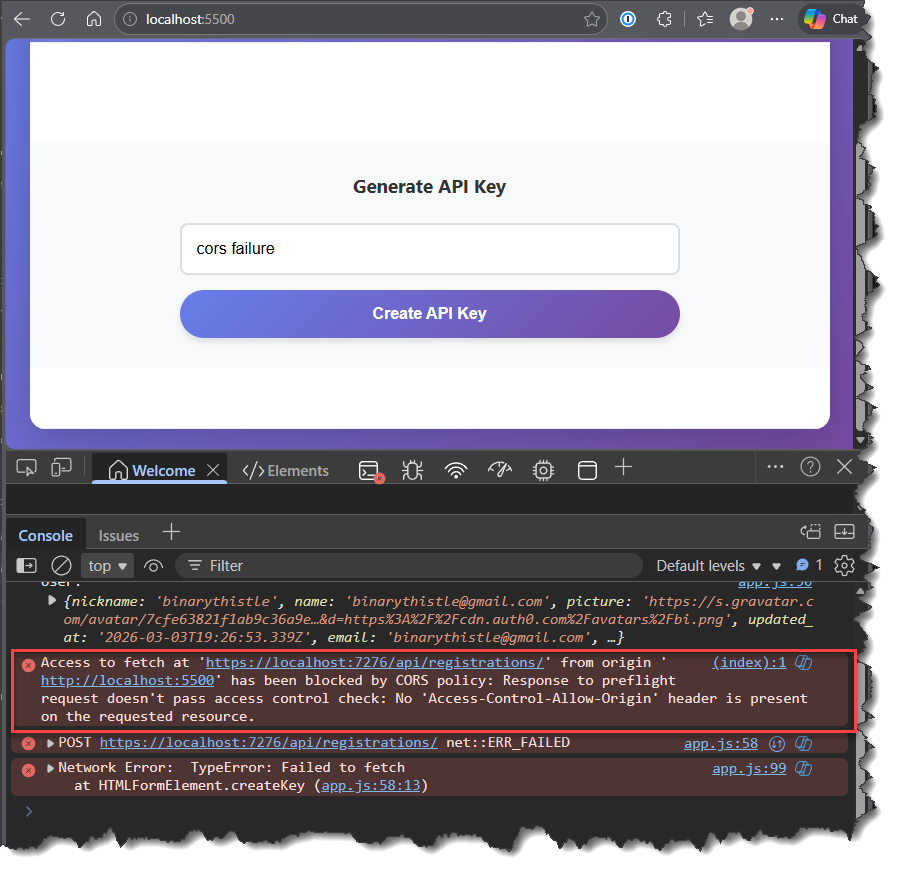The image size is (900, 873).
Task: Click the Inspect element picker icon
Action: tap(26, 468)
